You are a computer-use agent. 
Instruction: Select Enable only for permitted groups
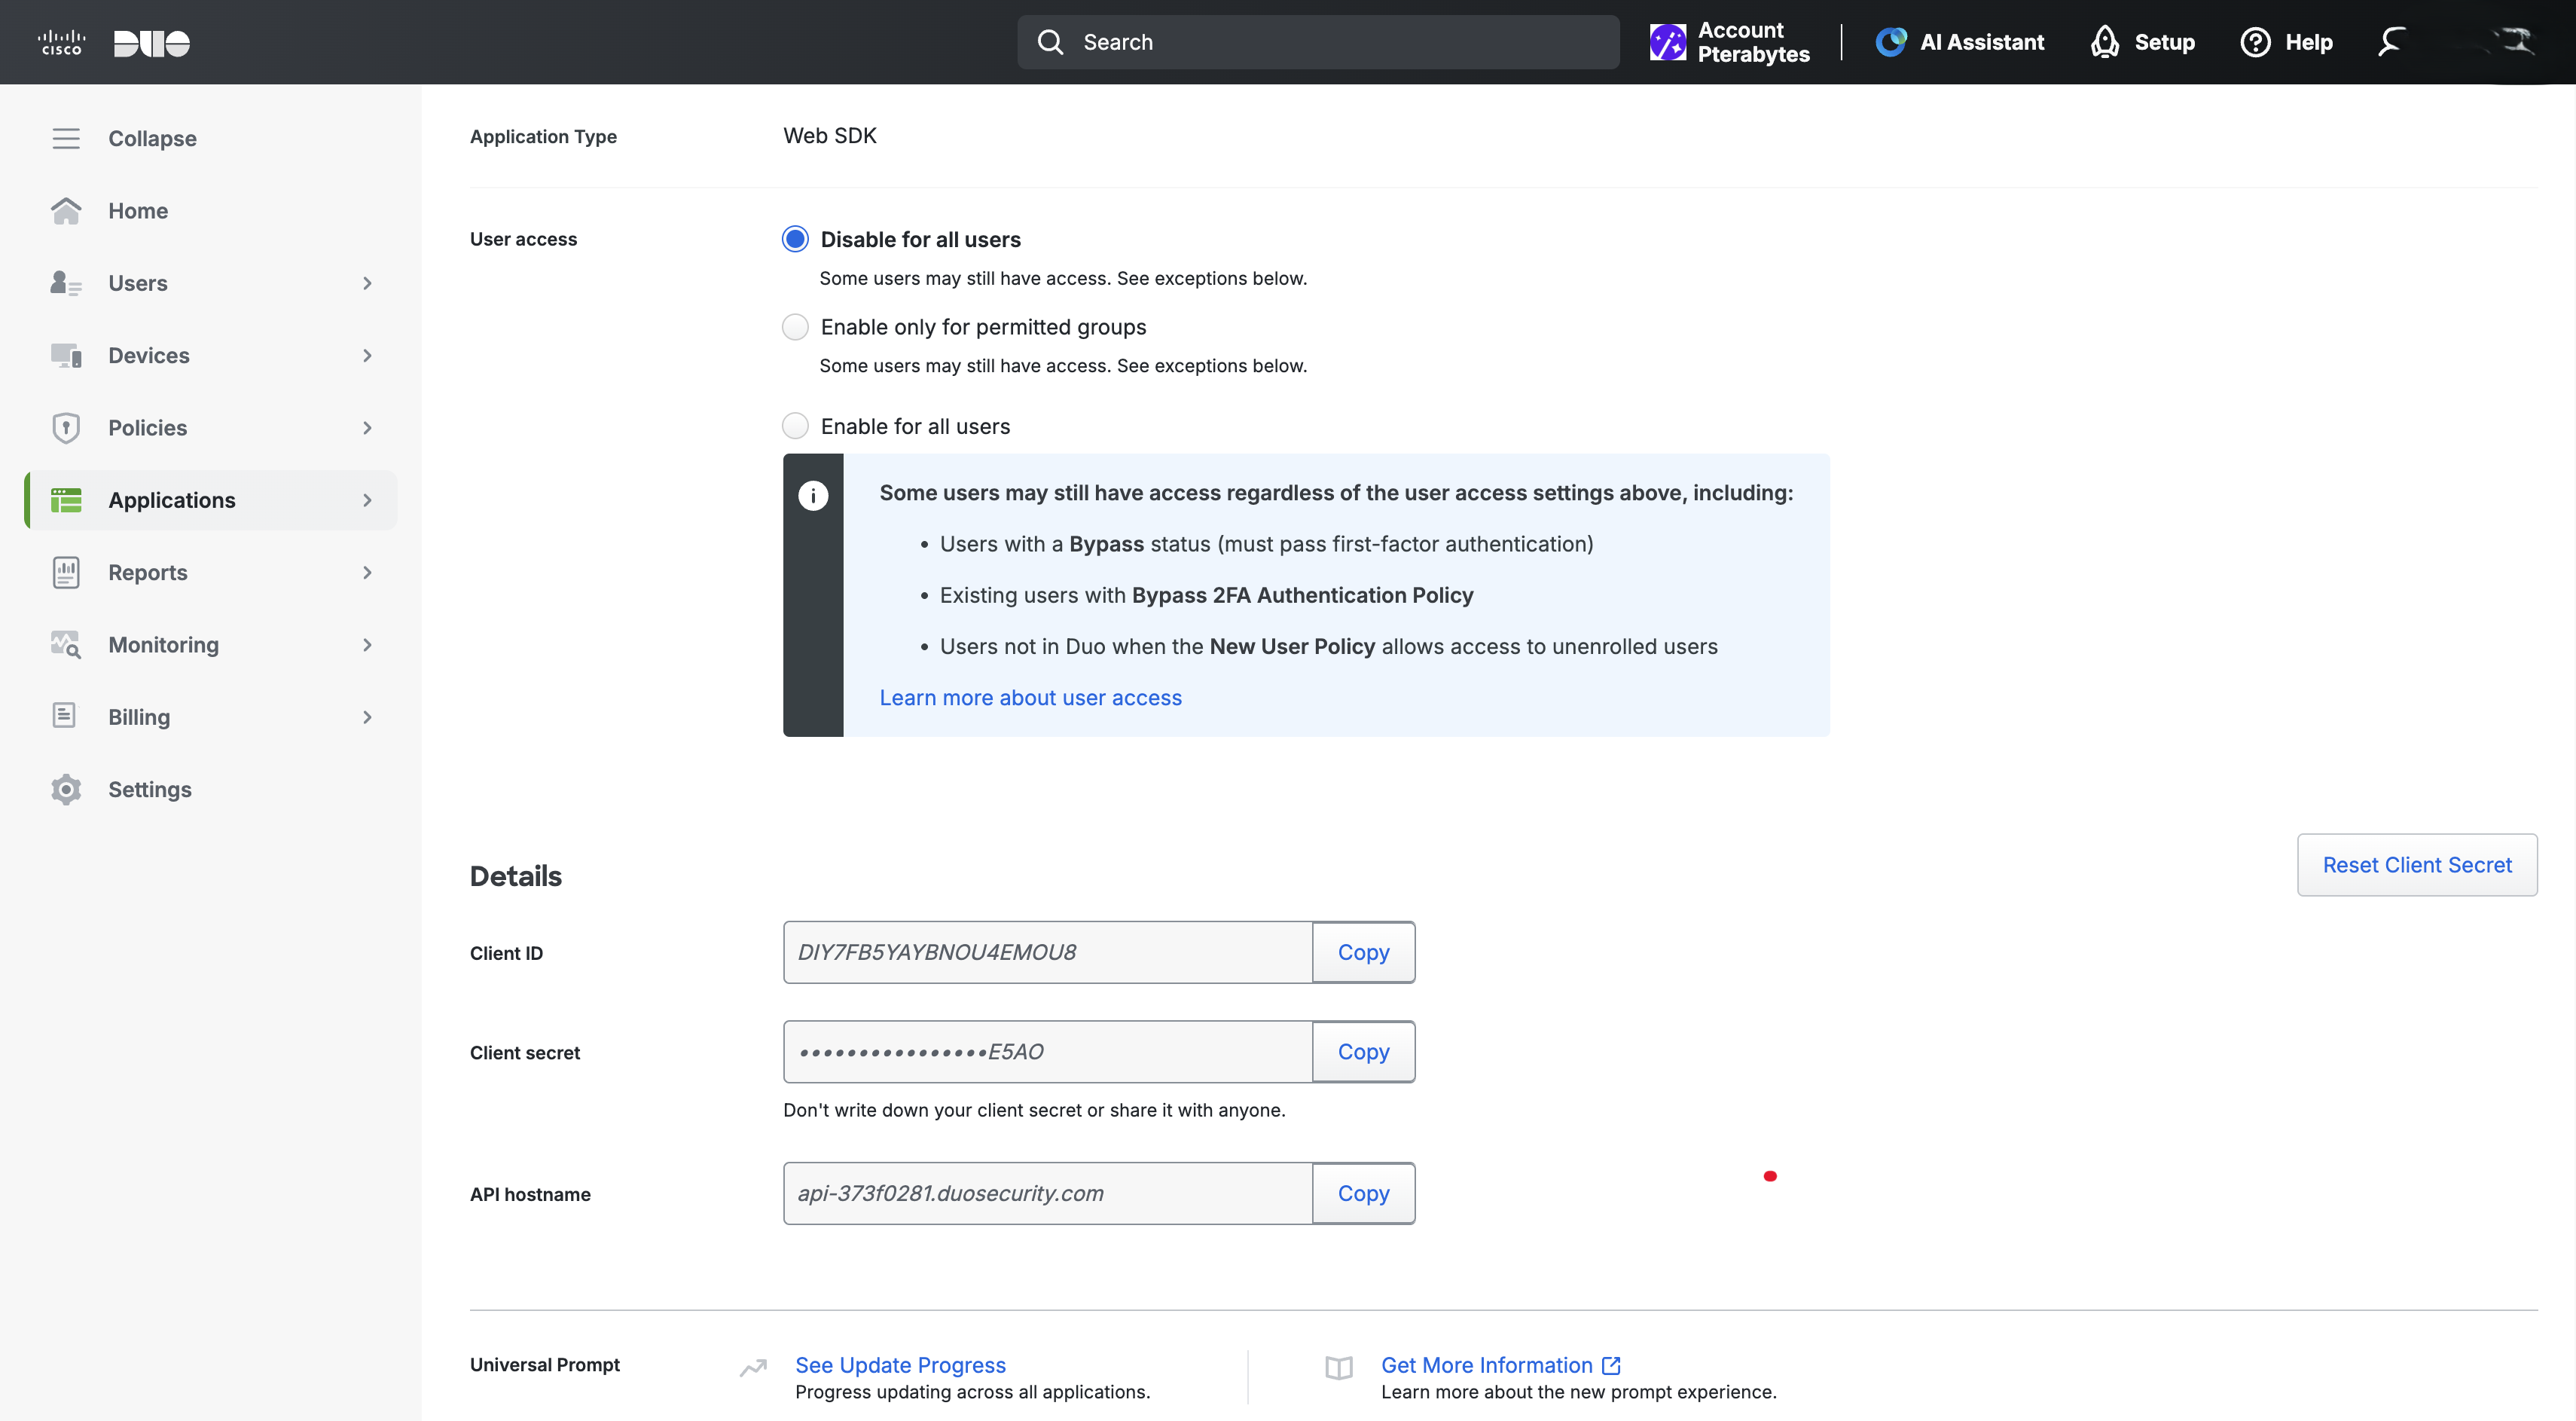[x=795, y=327]
